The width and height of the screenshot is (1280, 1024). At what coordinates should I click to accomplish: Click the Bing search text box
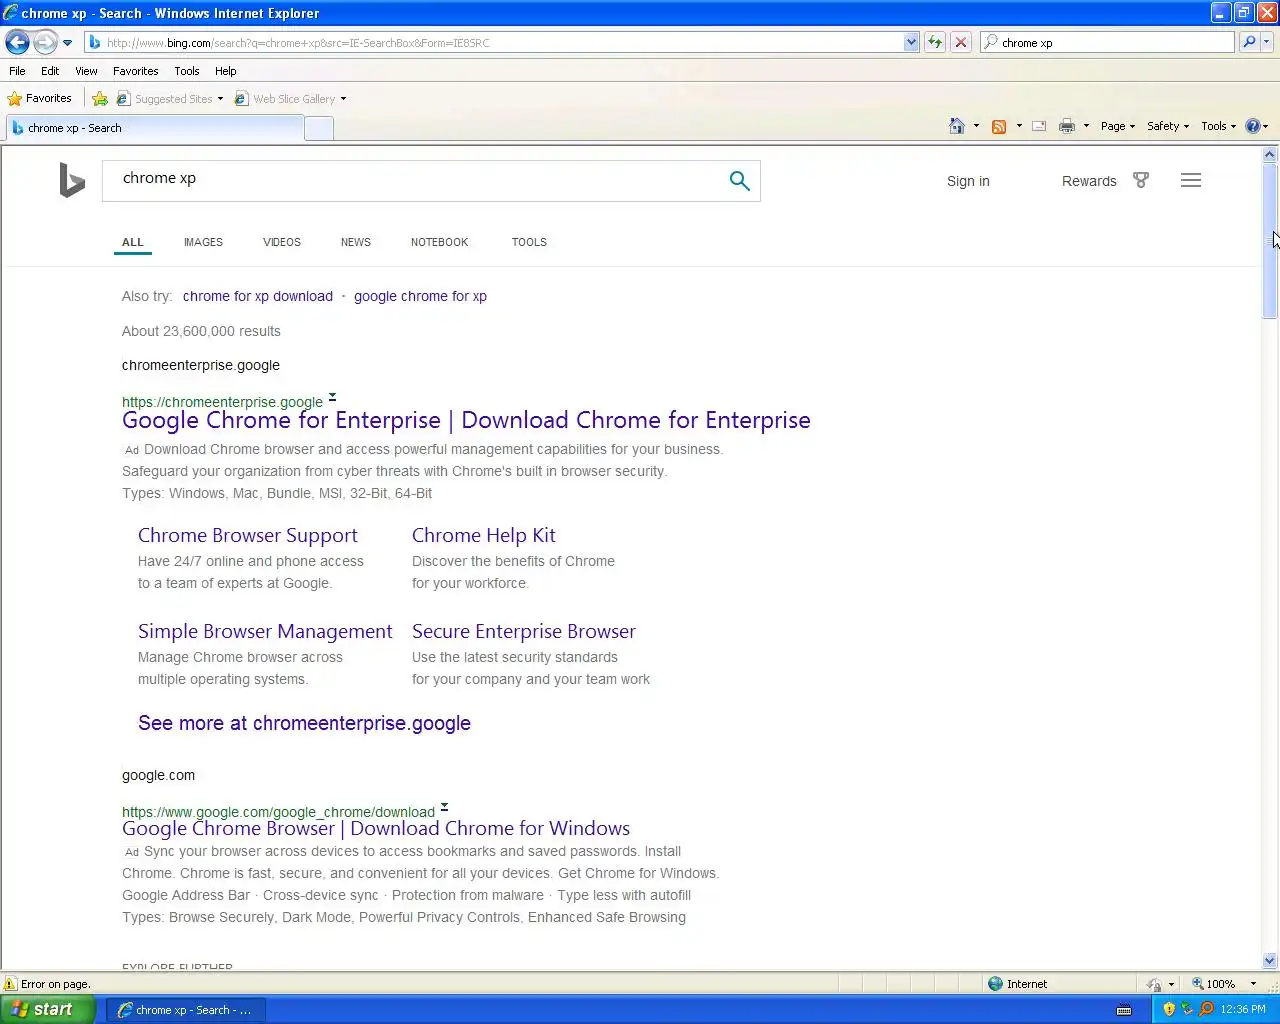click(x=415, y=180)
